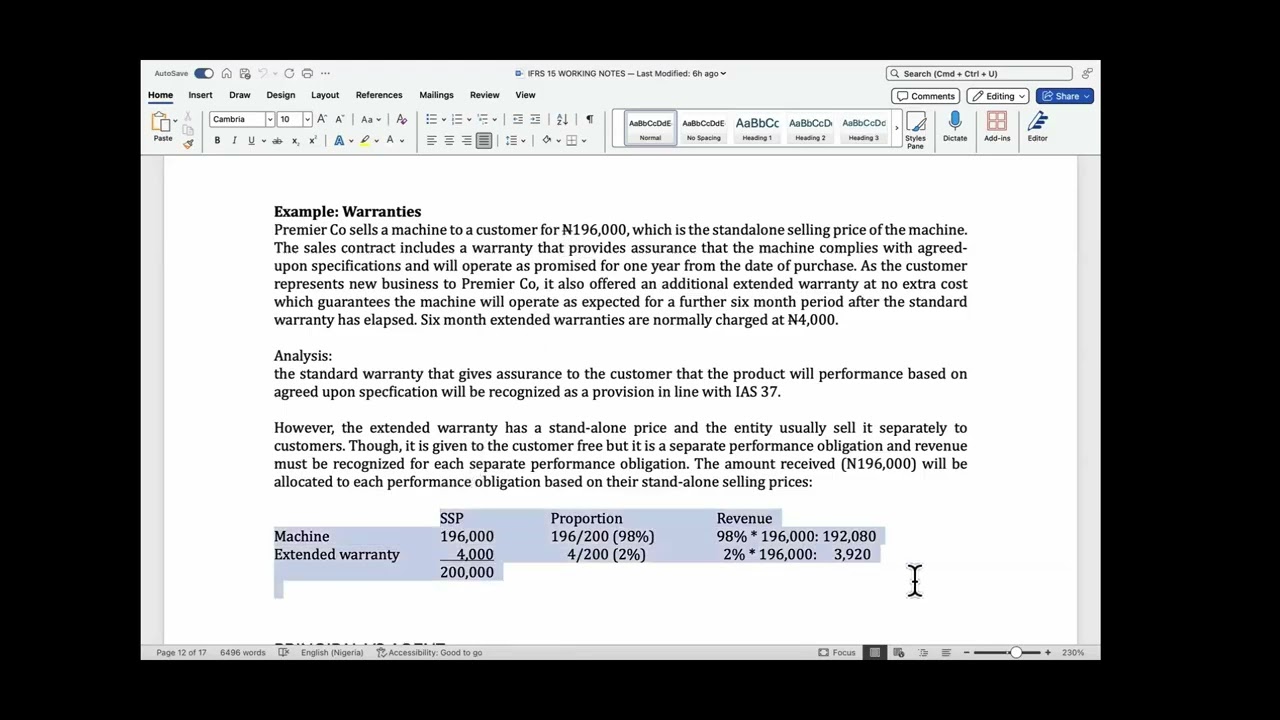Click the Font Color A button
1280x720 pixels.
point(390,141)
